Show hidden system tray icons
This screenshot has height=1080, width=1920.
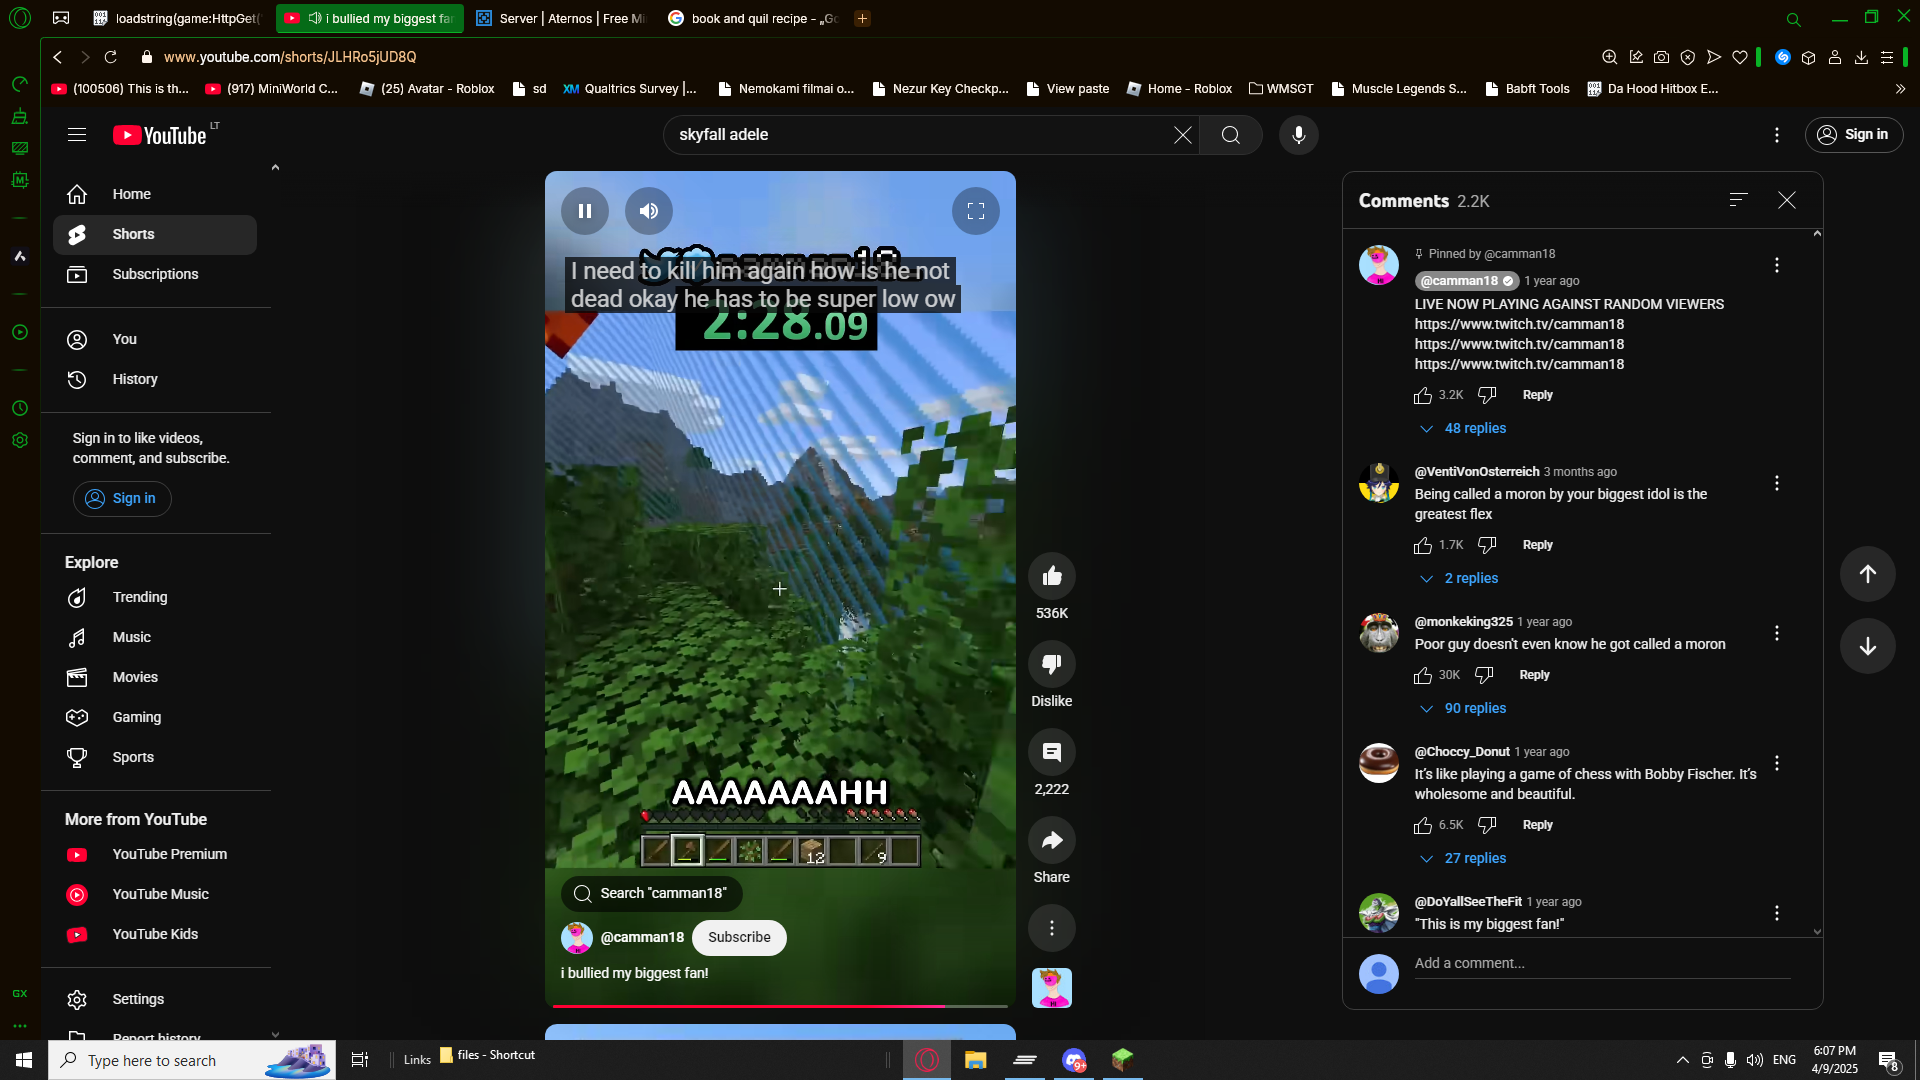tap(1683, 1060)
